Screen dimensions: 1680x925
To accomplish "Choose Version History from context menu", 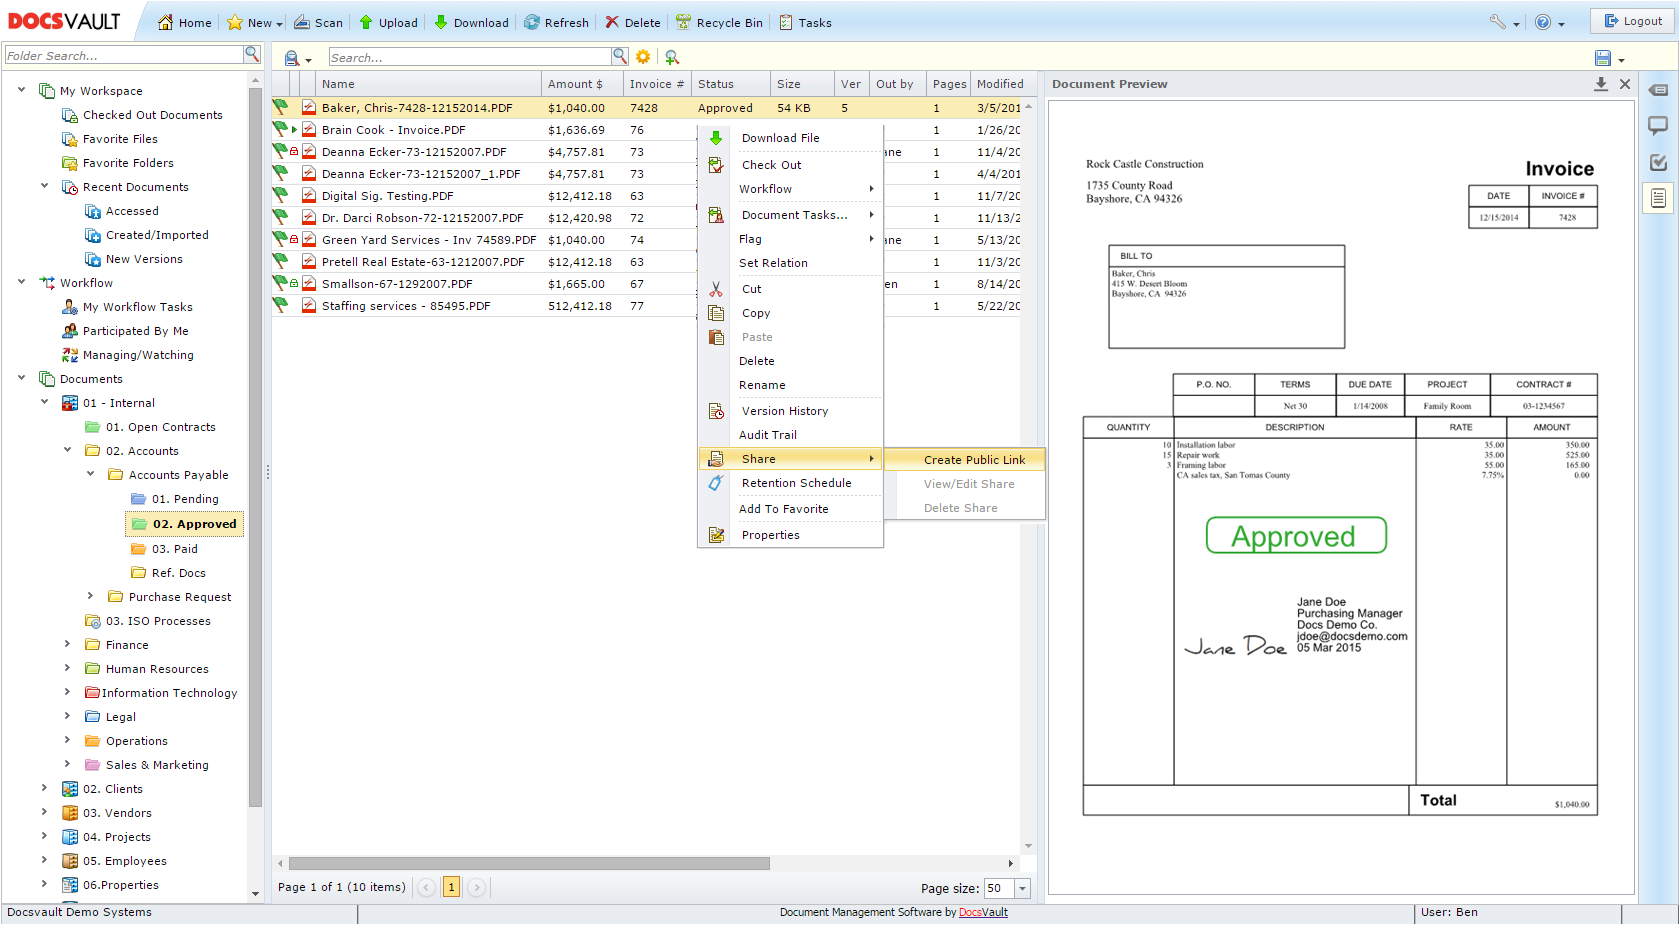I will pyautogui.click(x=784, y=411).
